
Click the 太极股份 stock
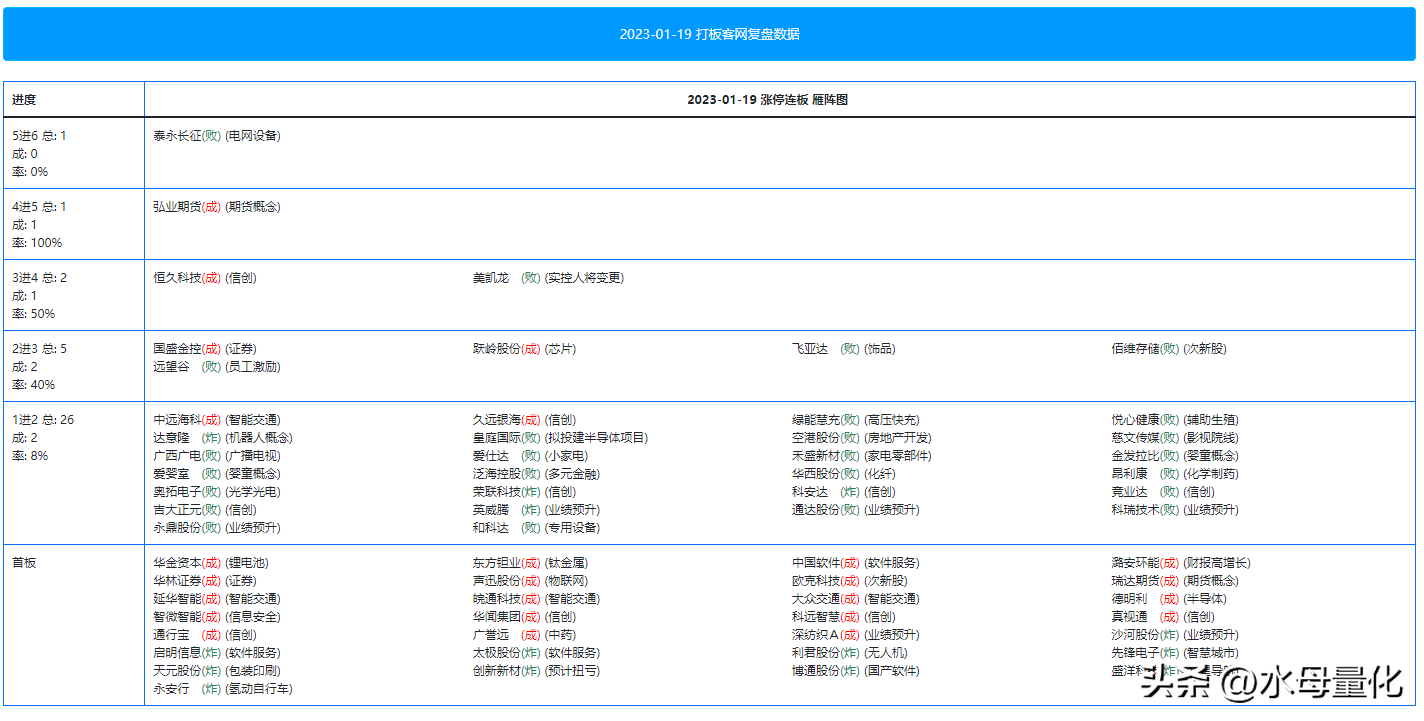click(x=497, y=653)
